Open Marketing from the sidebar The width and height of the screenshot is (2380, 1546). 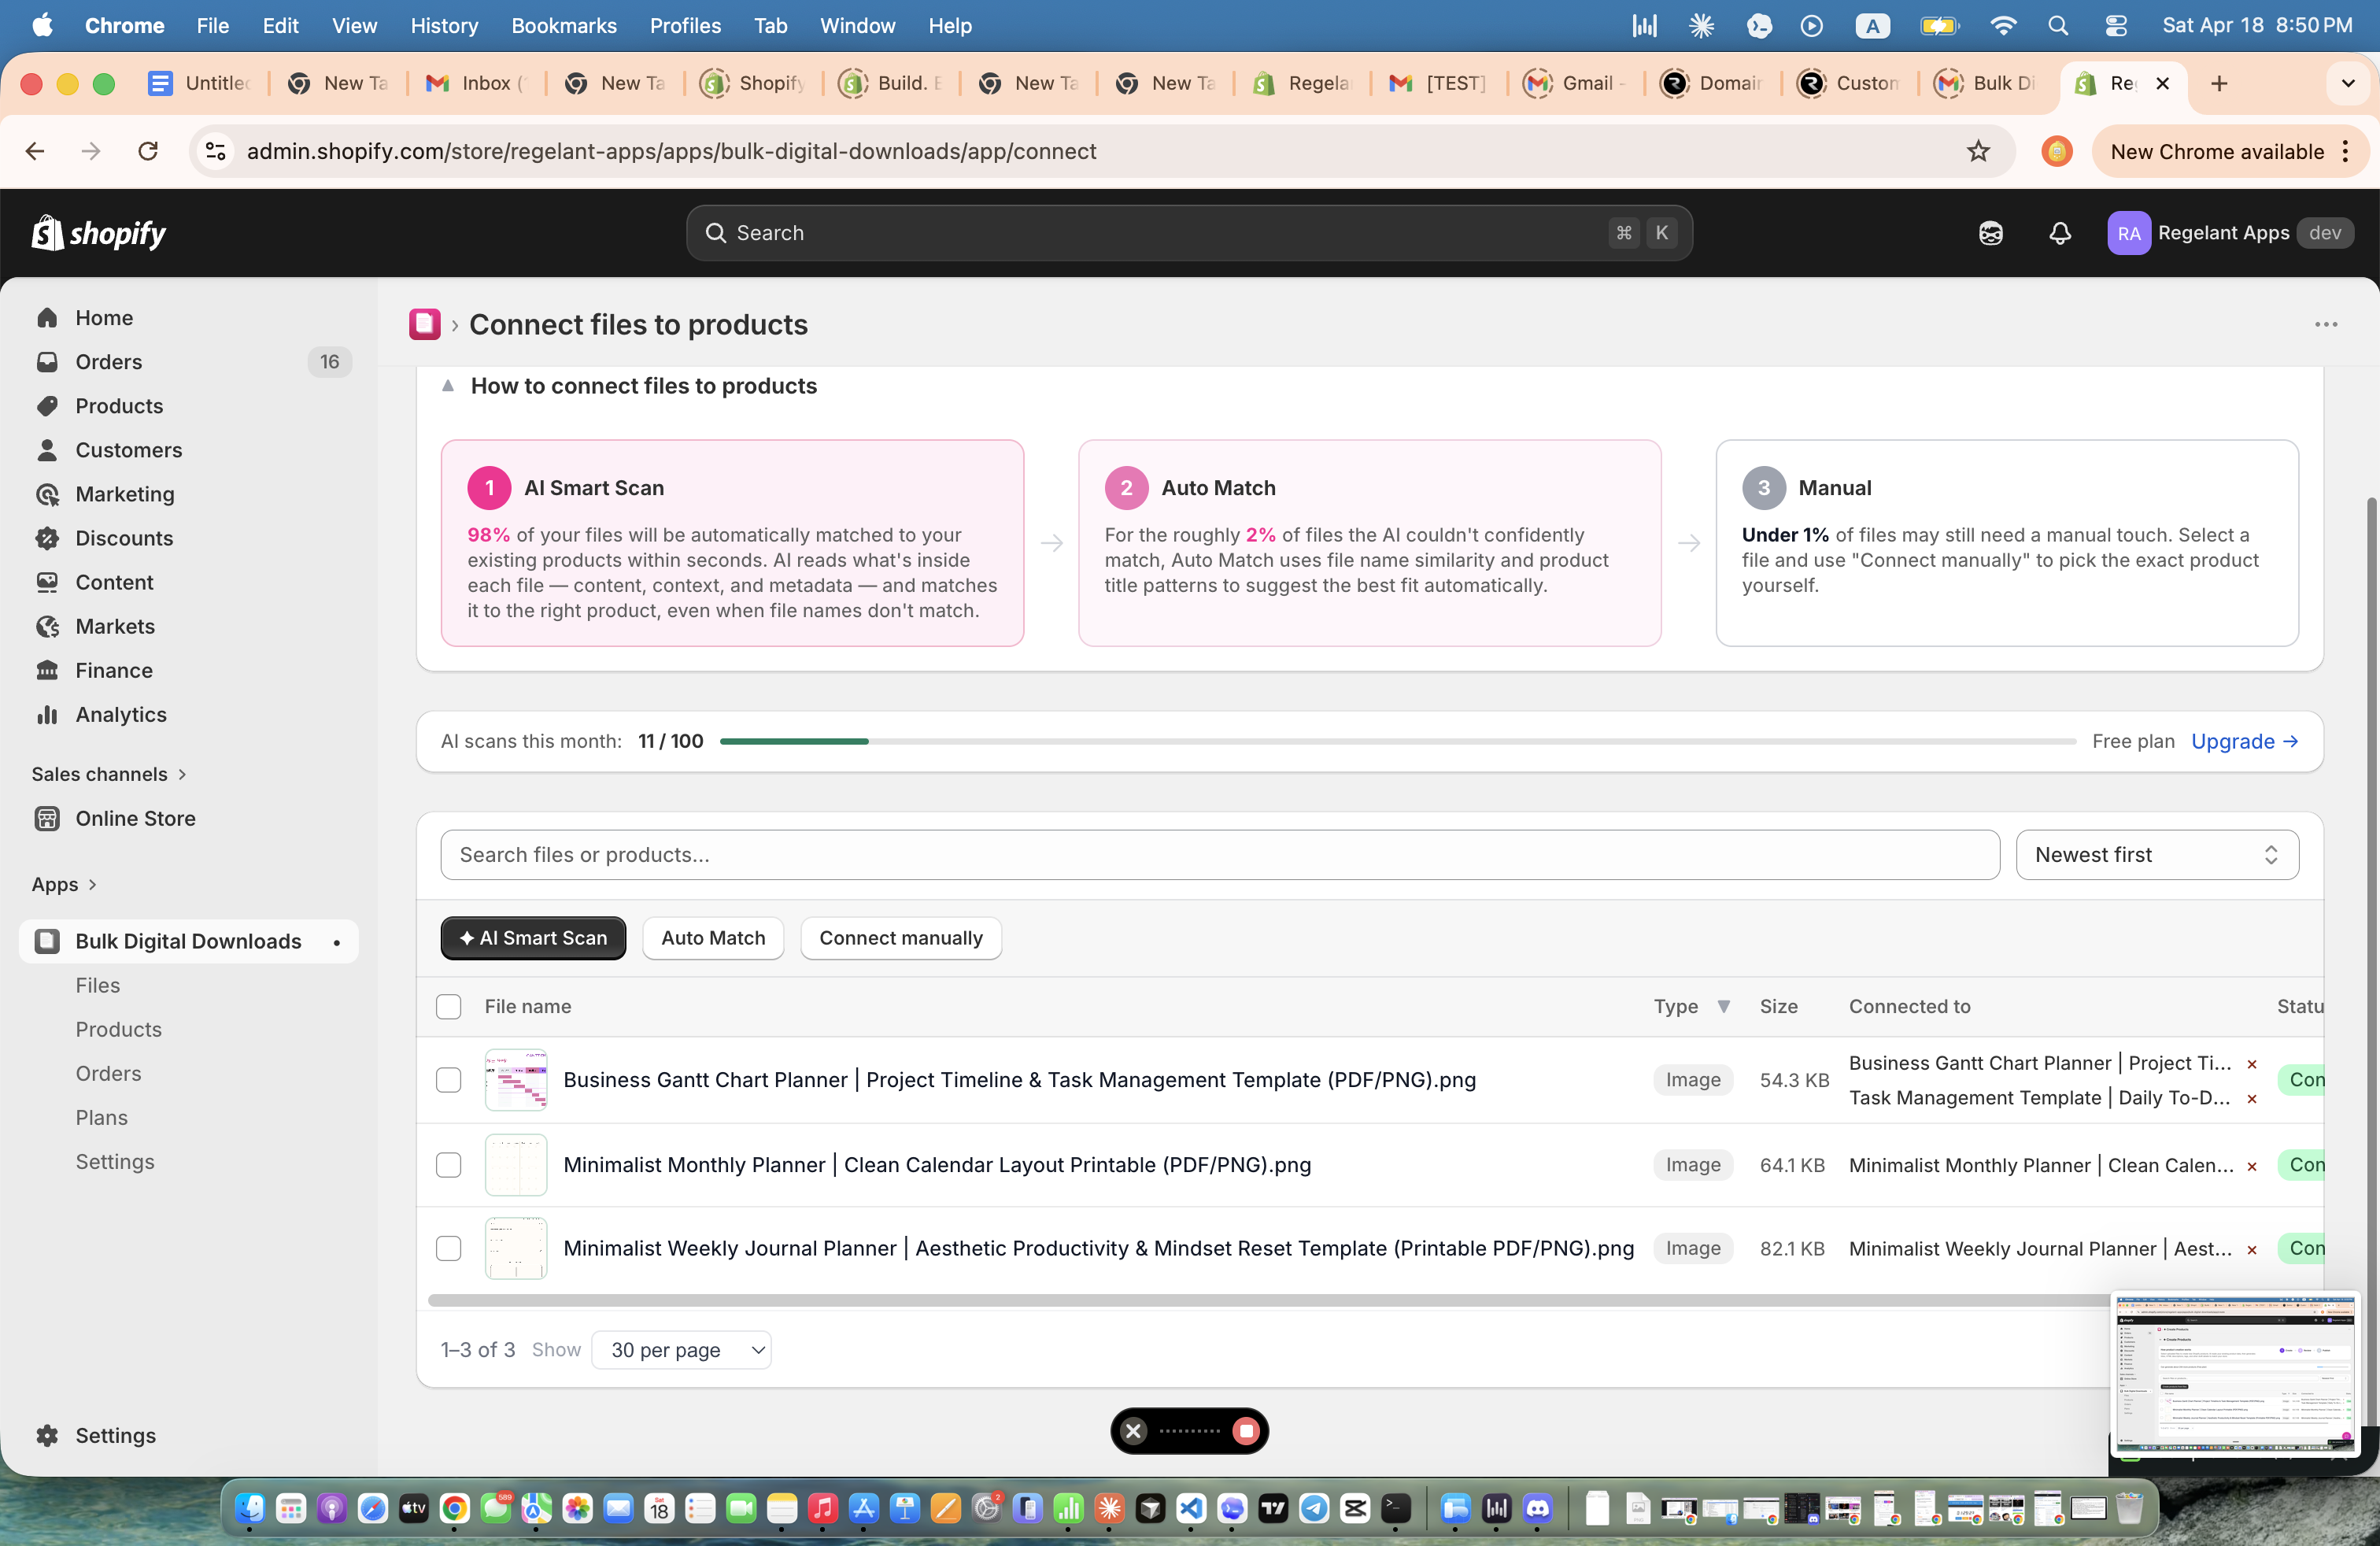pyautogui.click(x=123, y=494)
